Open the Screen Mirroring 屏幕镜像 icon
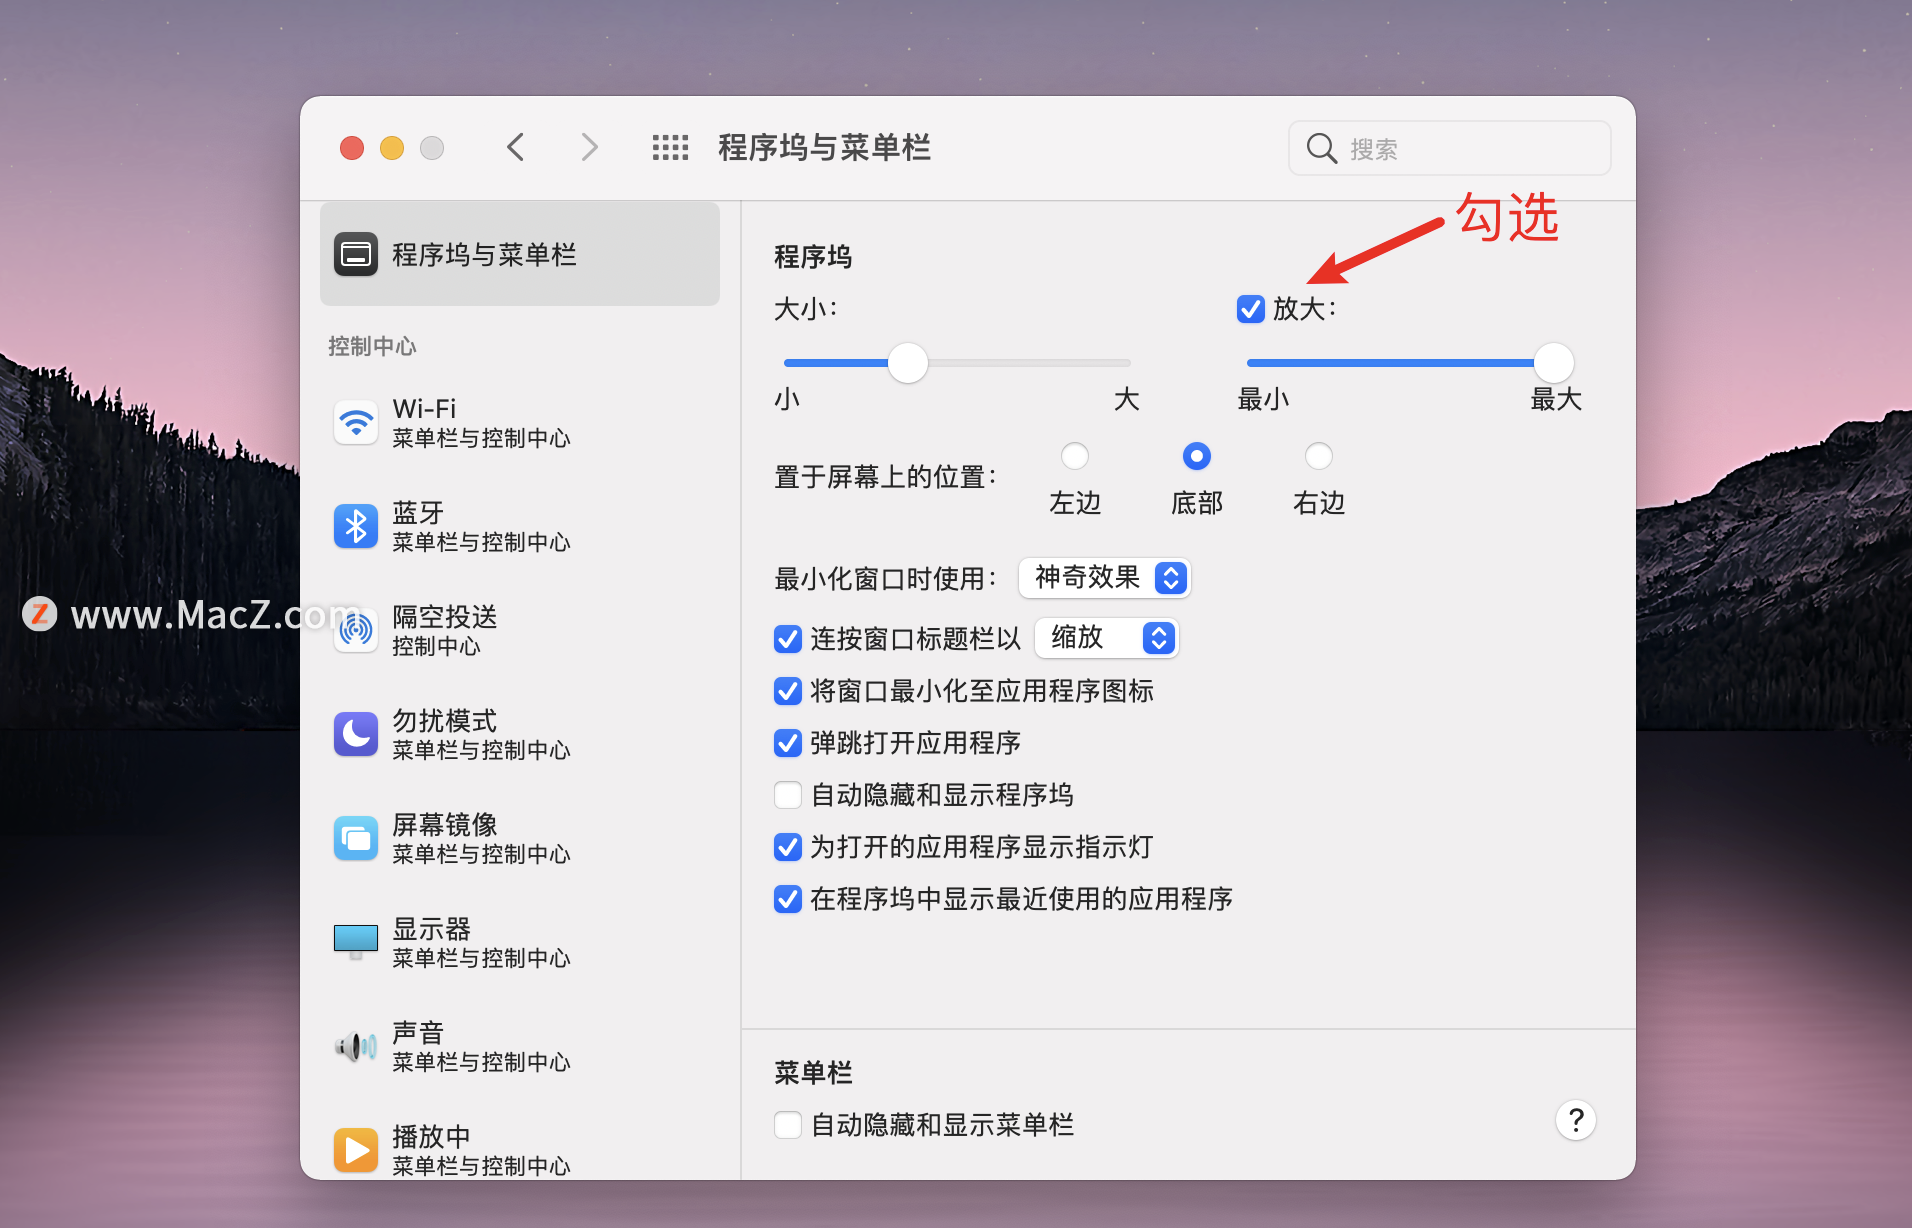 (x=356, y=839)
